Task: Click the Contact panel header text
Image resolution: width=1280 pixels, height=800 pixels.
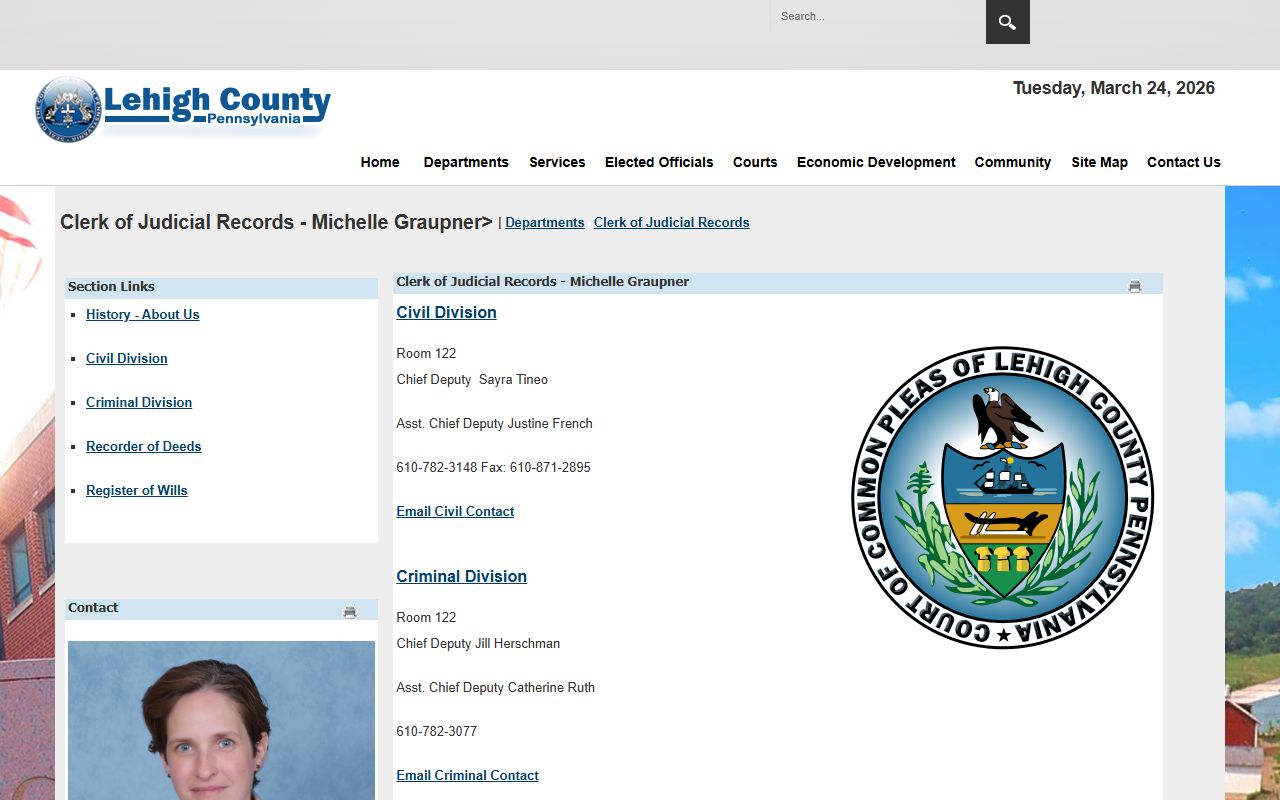Action: [93, 607]
